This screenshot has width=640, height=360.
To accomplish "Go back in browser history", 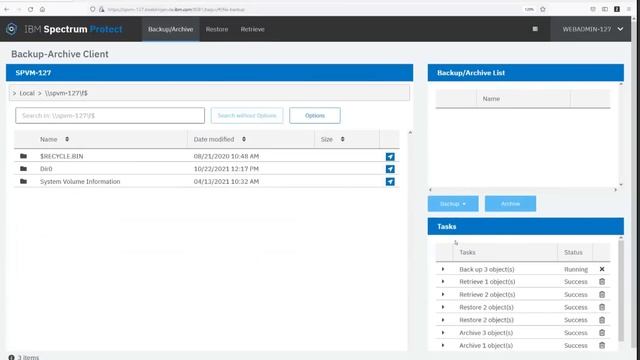I will [7, 9].
